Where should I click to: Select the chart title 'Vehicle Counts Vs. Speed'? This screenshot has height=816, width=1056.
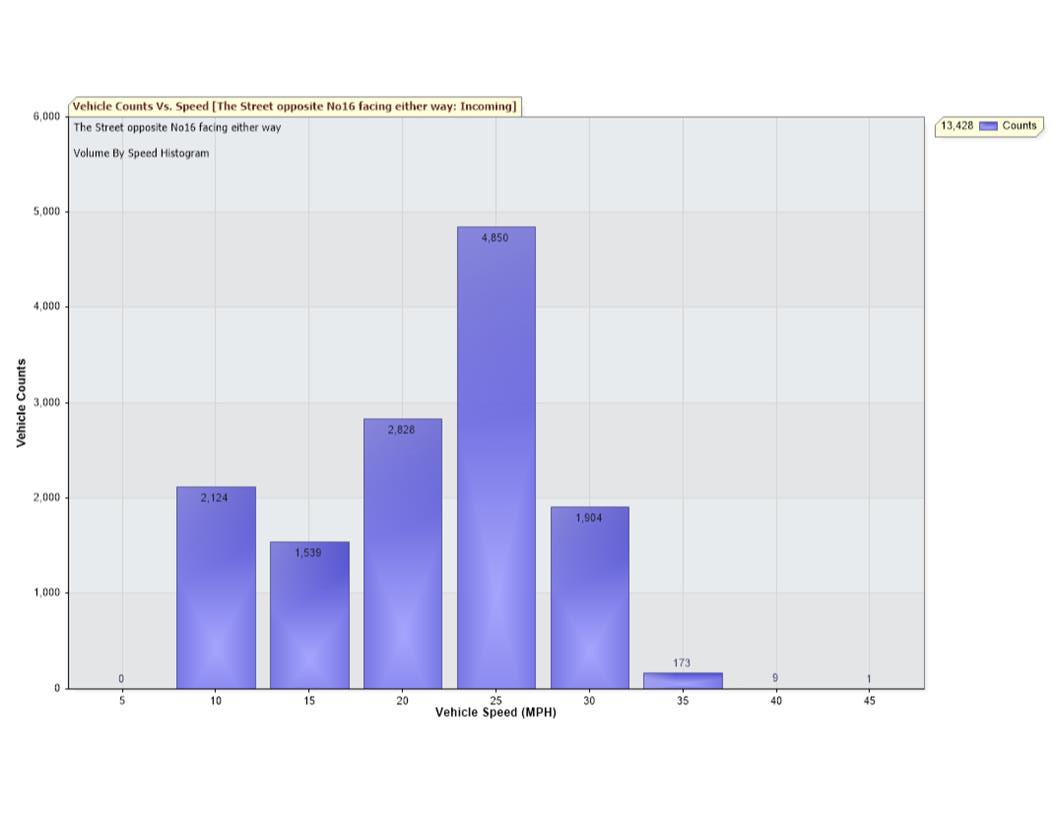(x=294, y=107)
